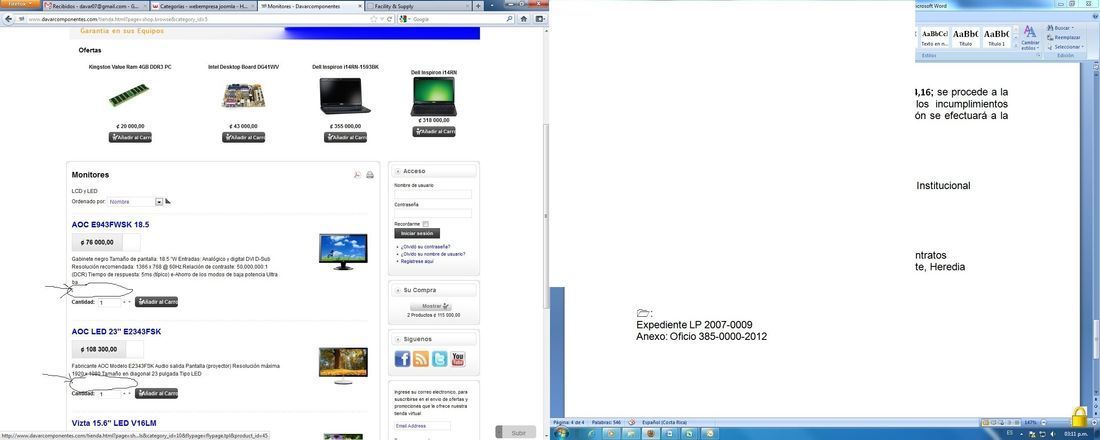1100x440 pixels.
Task: Click Windows Start orb
Action: click(561, 432)
